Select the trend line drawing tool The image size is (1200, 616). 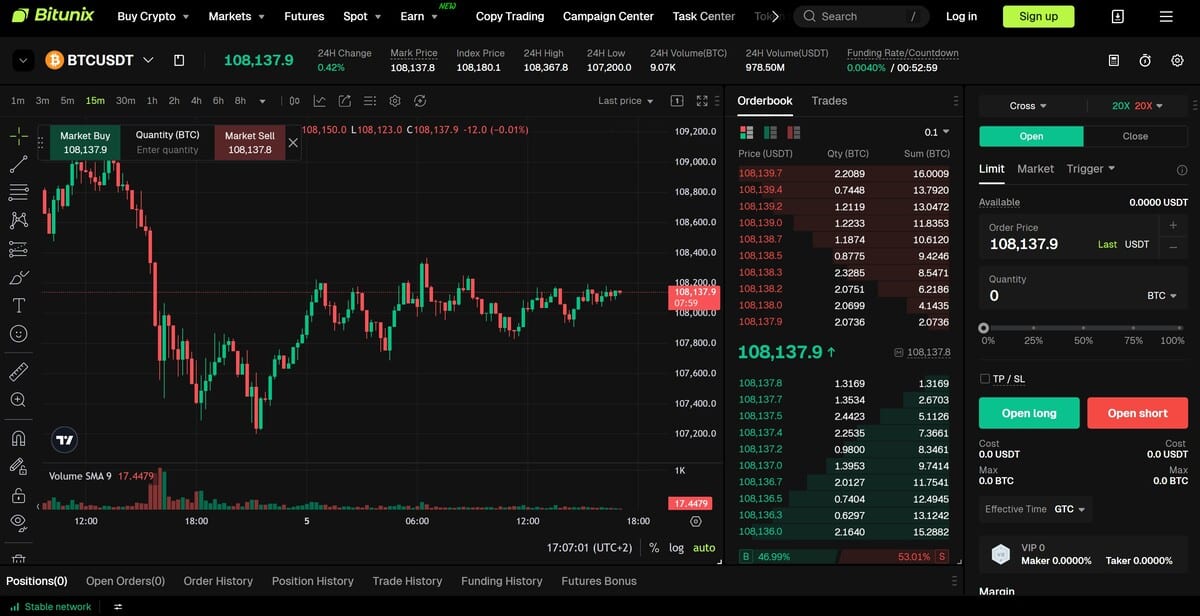(x=18, y=164)
